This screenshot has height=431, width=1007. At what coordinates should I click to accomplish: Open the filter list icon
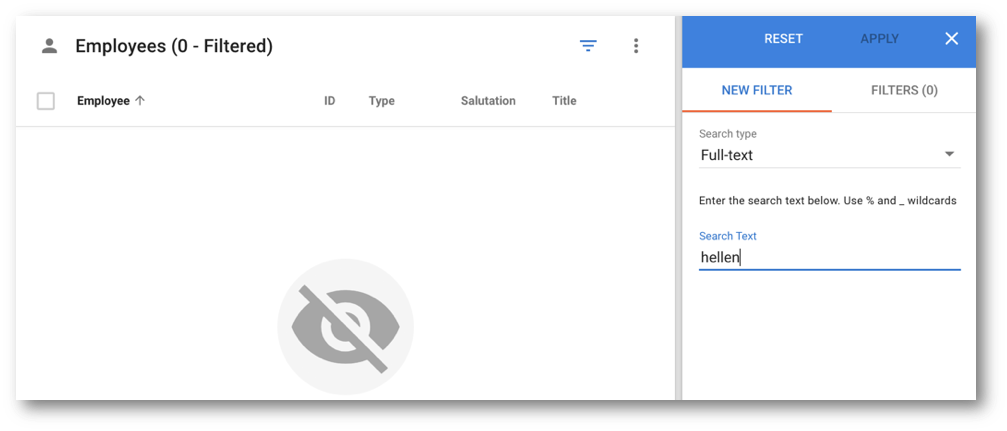(x=588, y=46)
